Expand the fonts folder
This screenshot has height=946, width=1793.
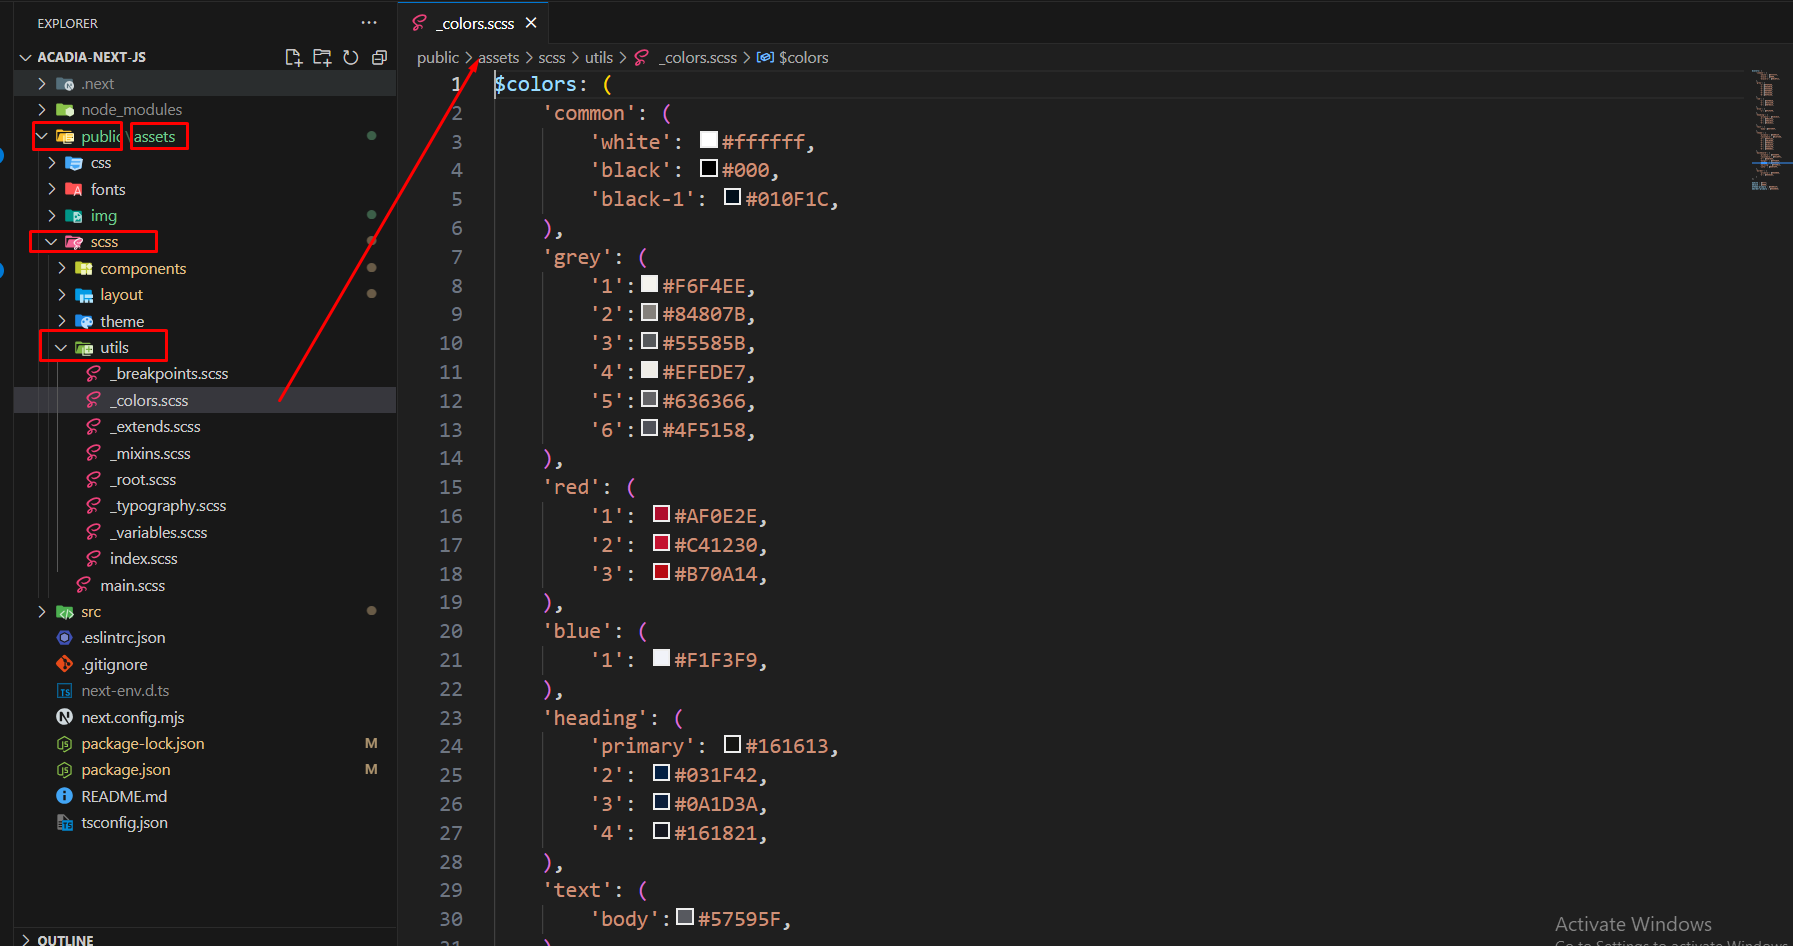click(x=51, y=189)
